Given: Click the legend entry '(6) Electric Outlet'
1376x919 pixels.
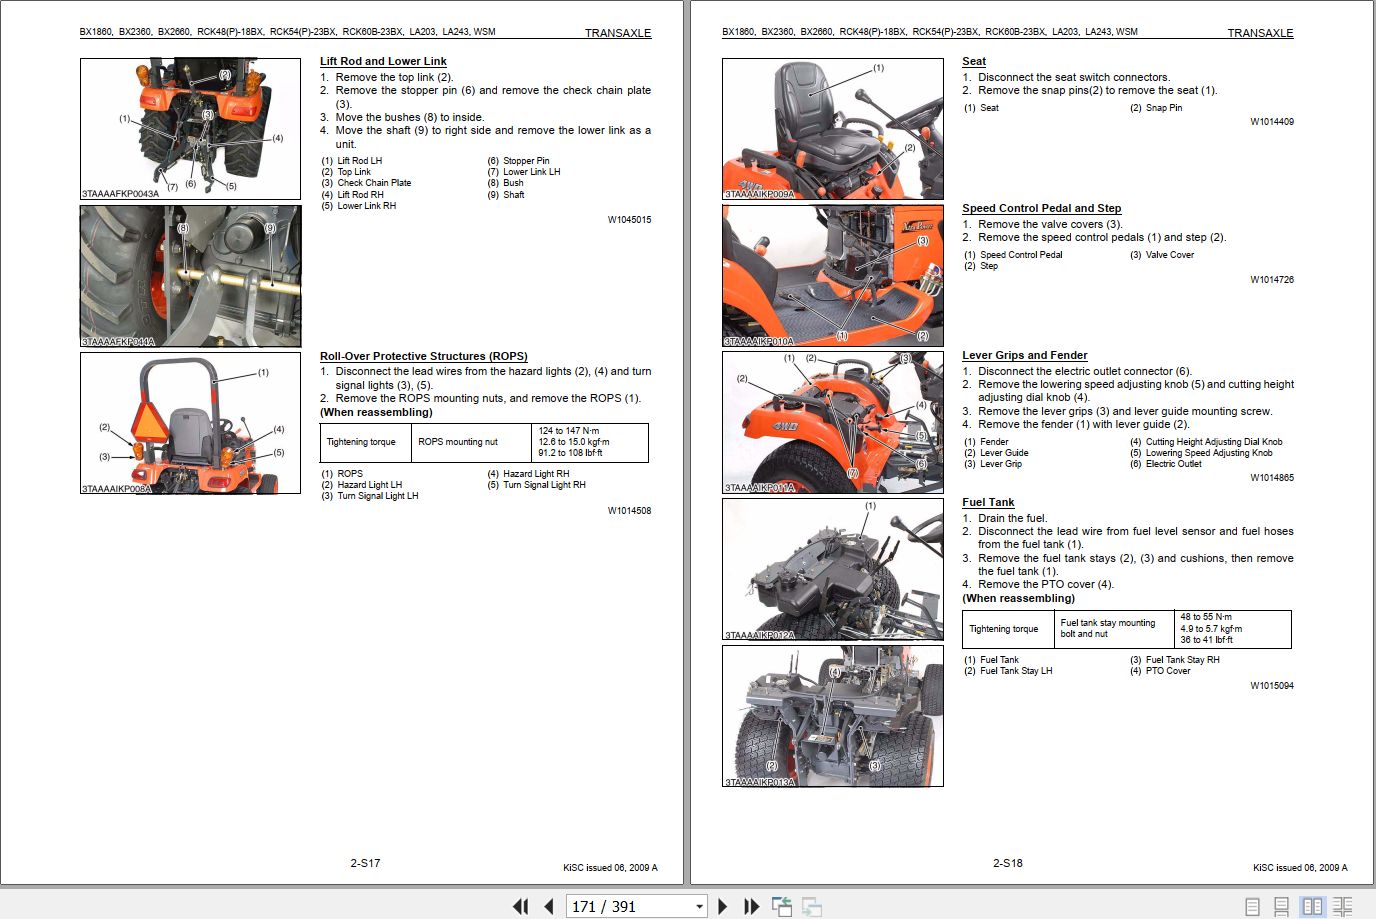Looking at the screenshot, I should tap(1166, 464).
